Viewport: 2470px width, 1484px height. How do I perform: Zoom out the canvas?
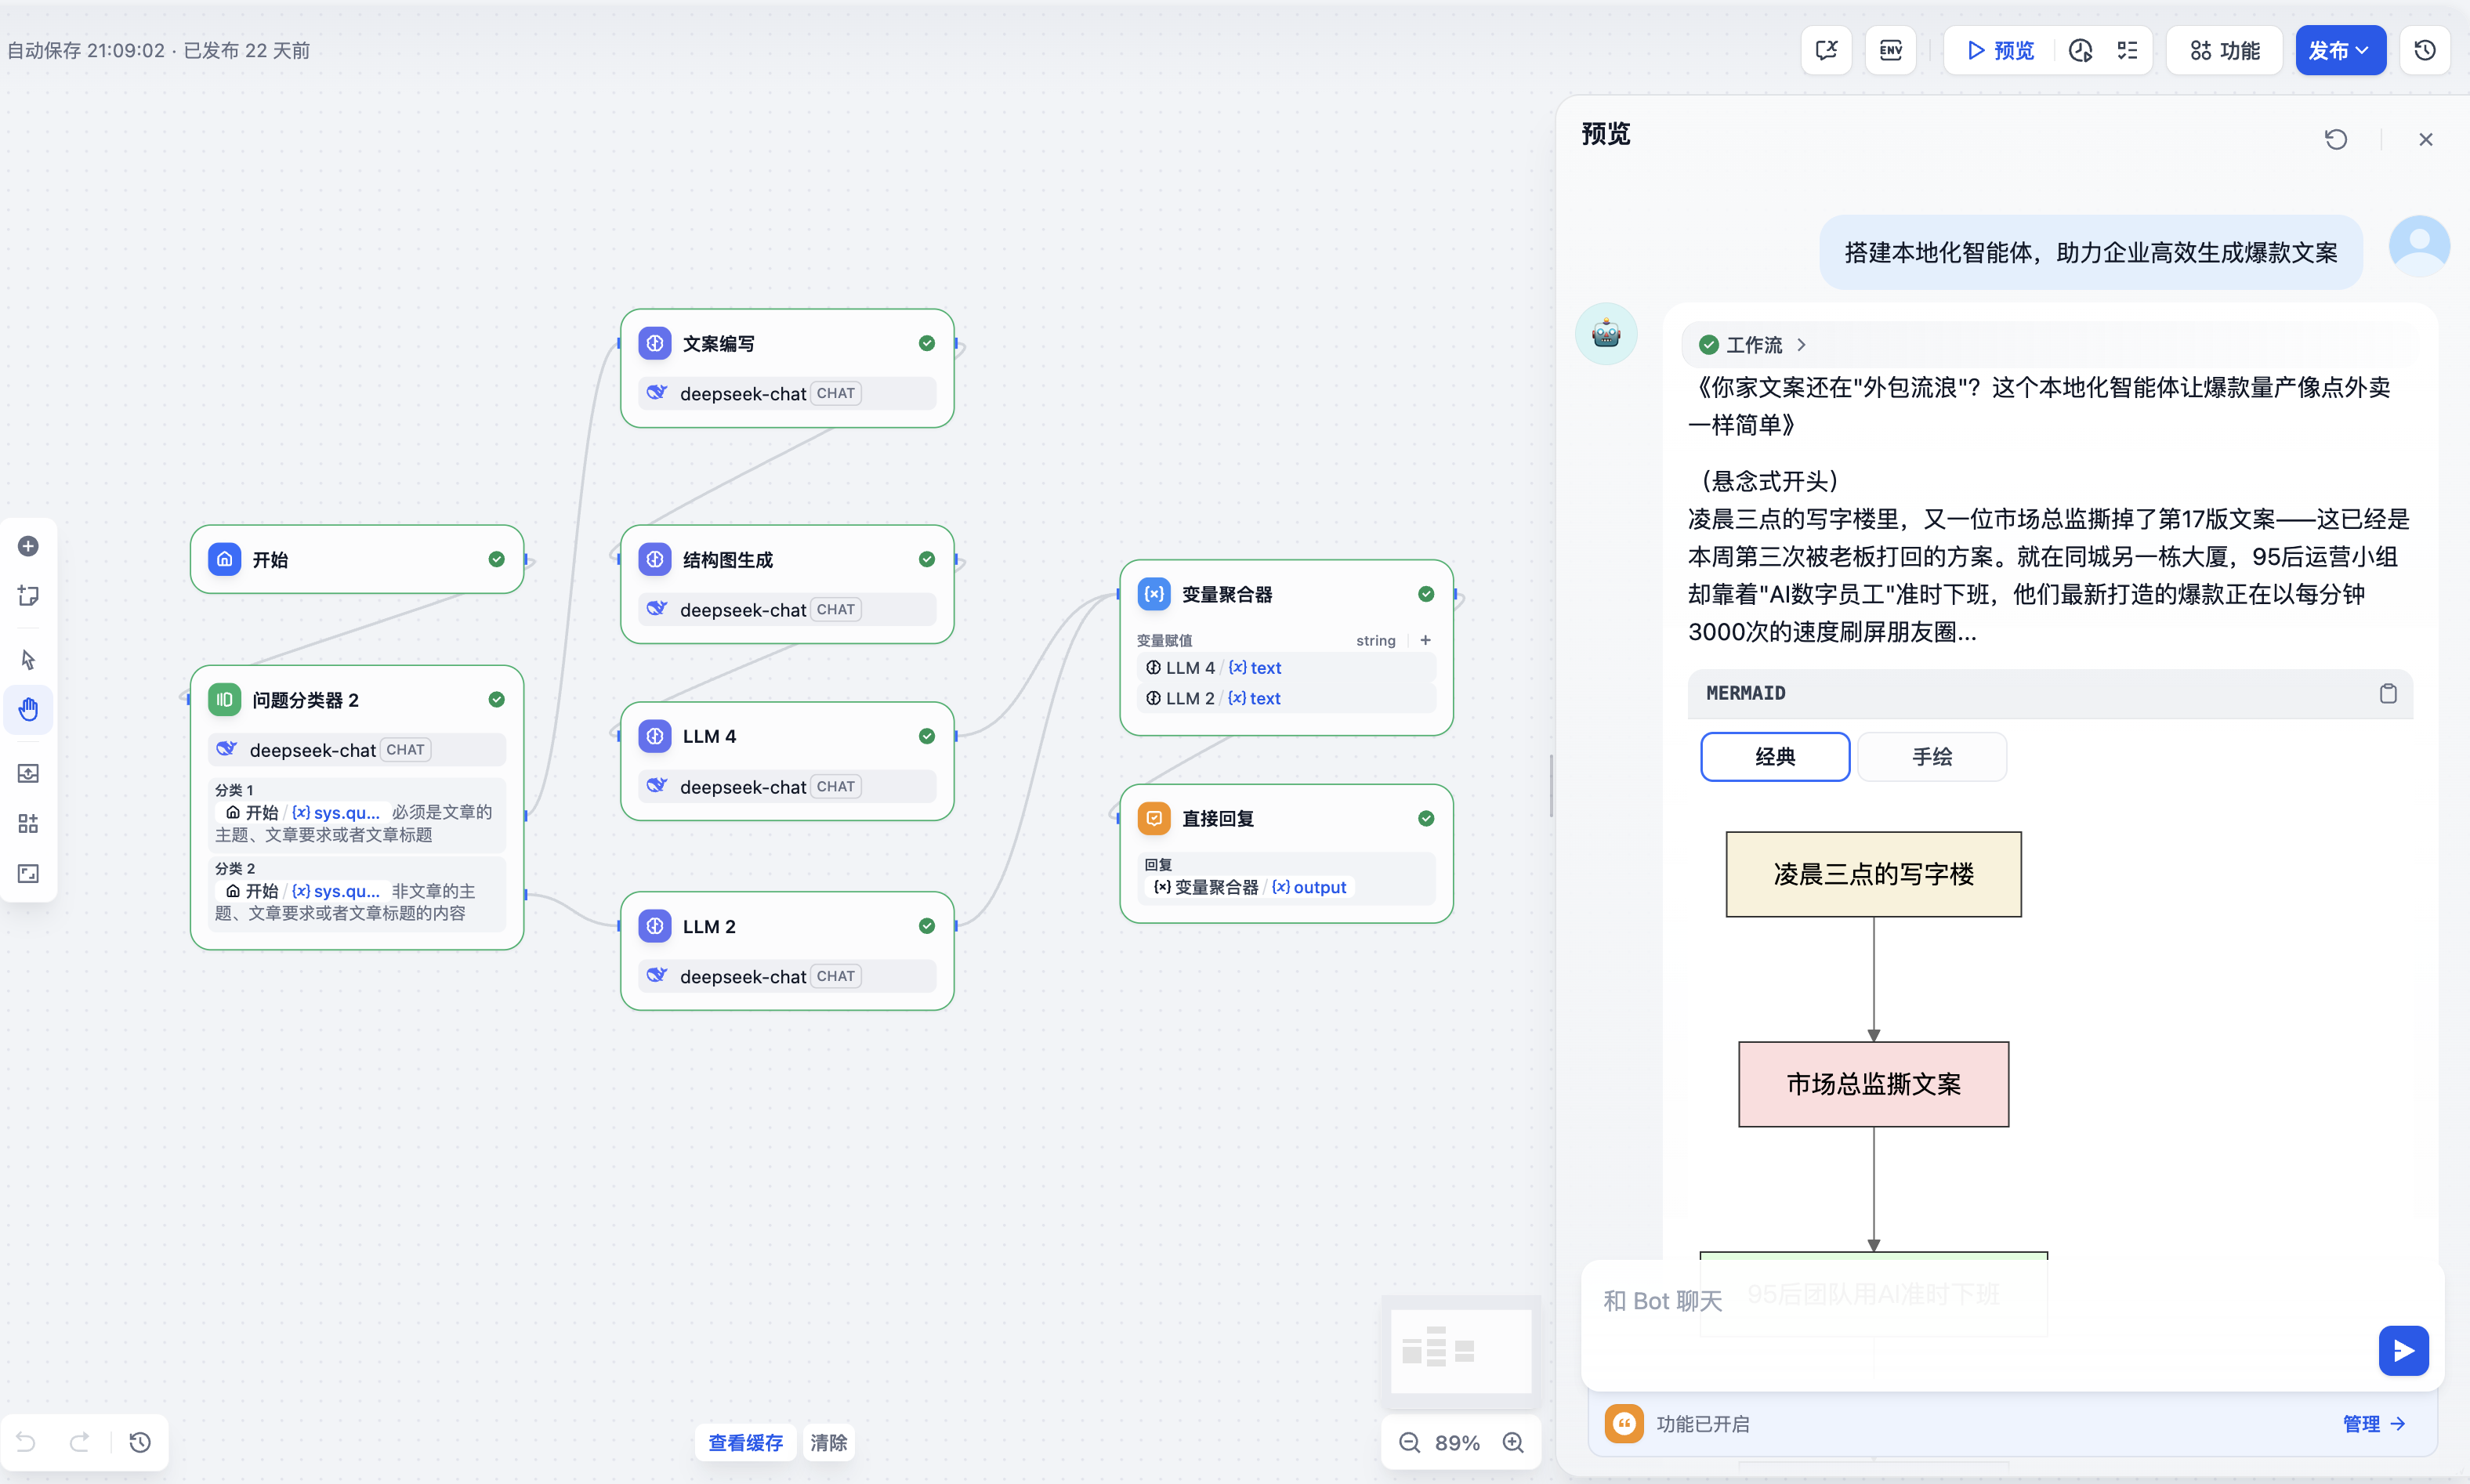(x=1410, y=1443)
